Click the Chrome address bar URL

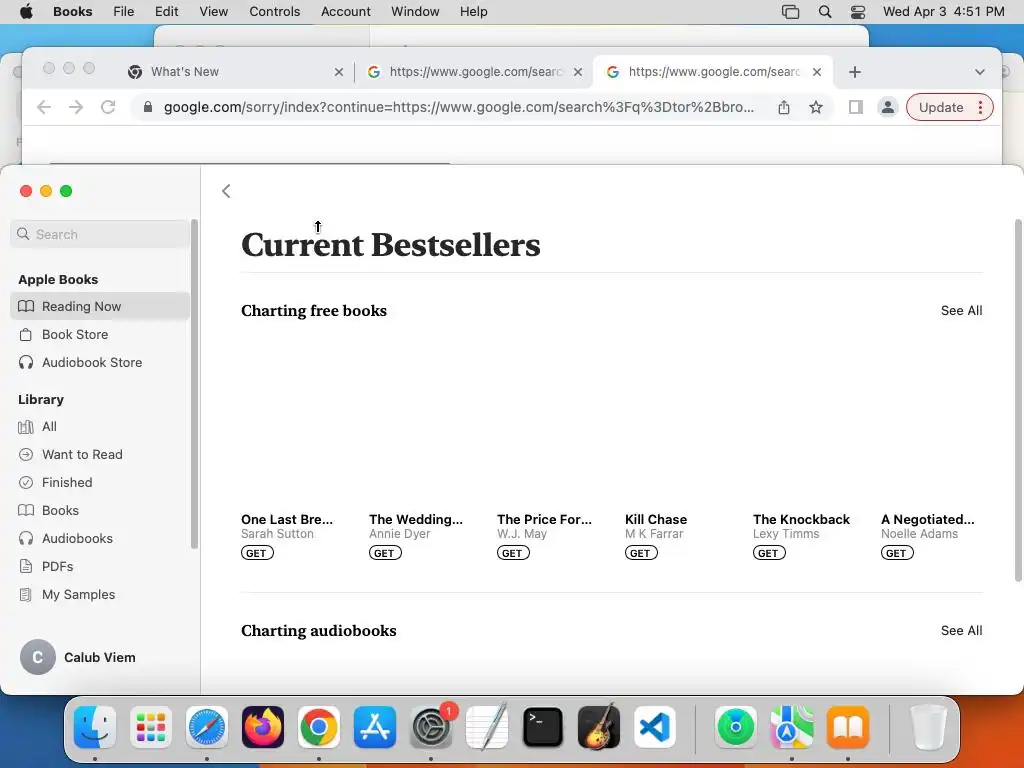pyautogui.click(x=458, y=107)
